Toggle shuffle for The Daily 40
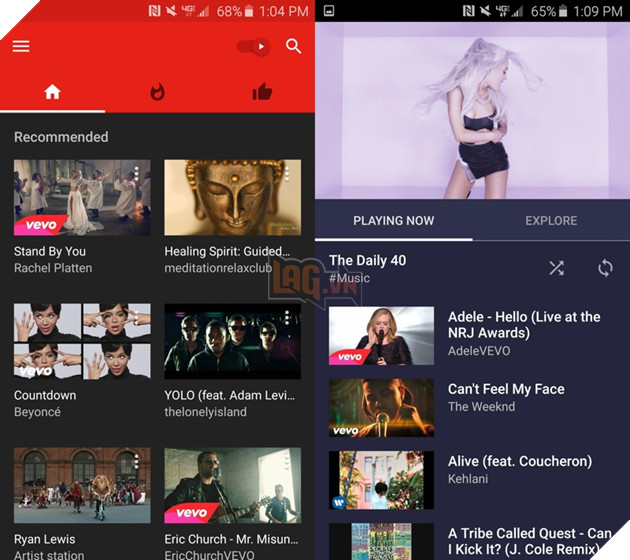This screenshot has height=560, width=630. pos(556,268)
